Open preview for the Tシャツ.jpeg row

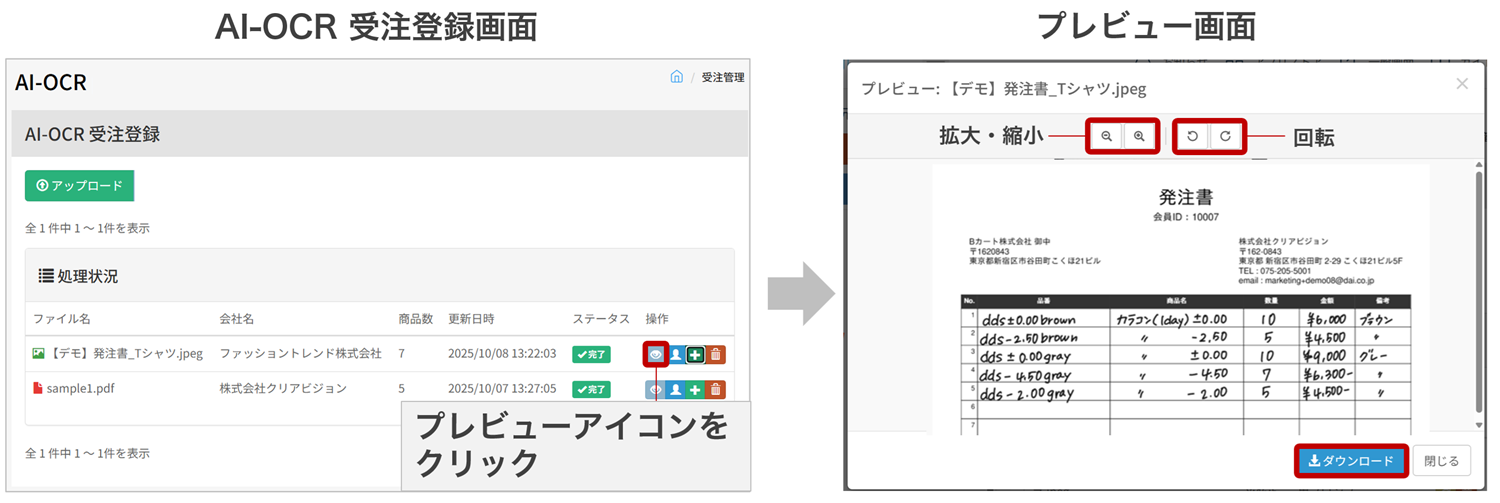(656, 354)
